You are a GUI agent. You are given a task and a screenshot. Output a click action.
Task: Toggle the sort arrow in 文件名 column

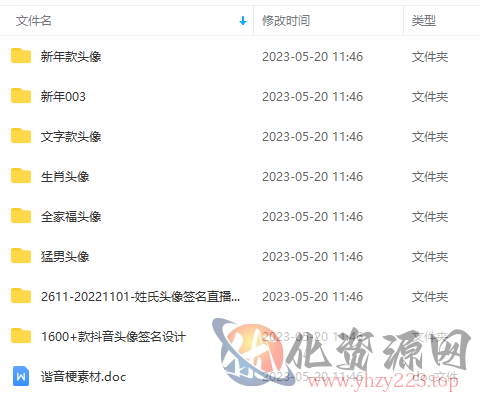(x=243, y=21)
